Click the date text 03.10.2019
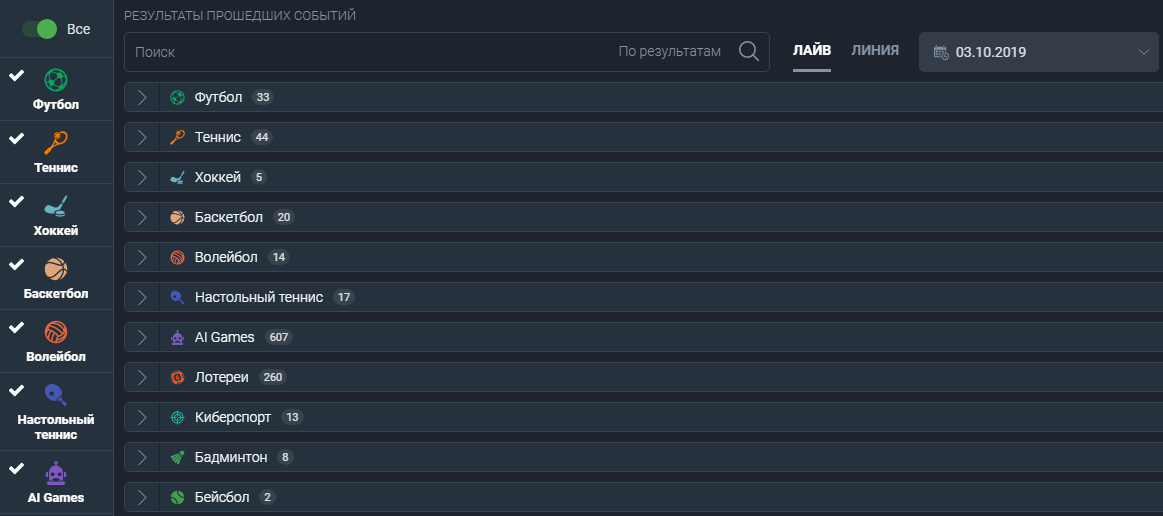 [991, 53]
